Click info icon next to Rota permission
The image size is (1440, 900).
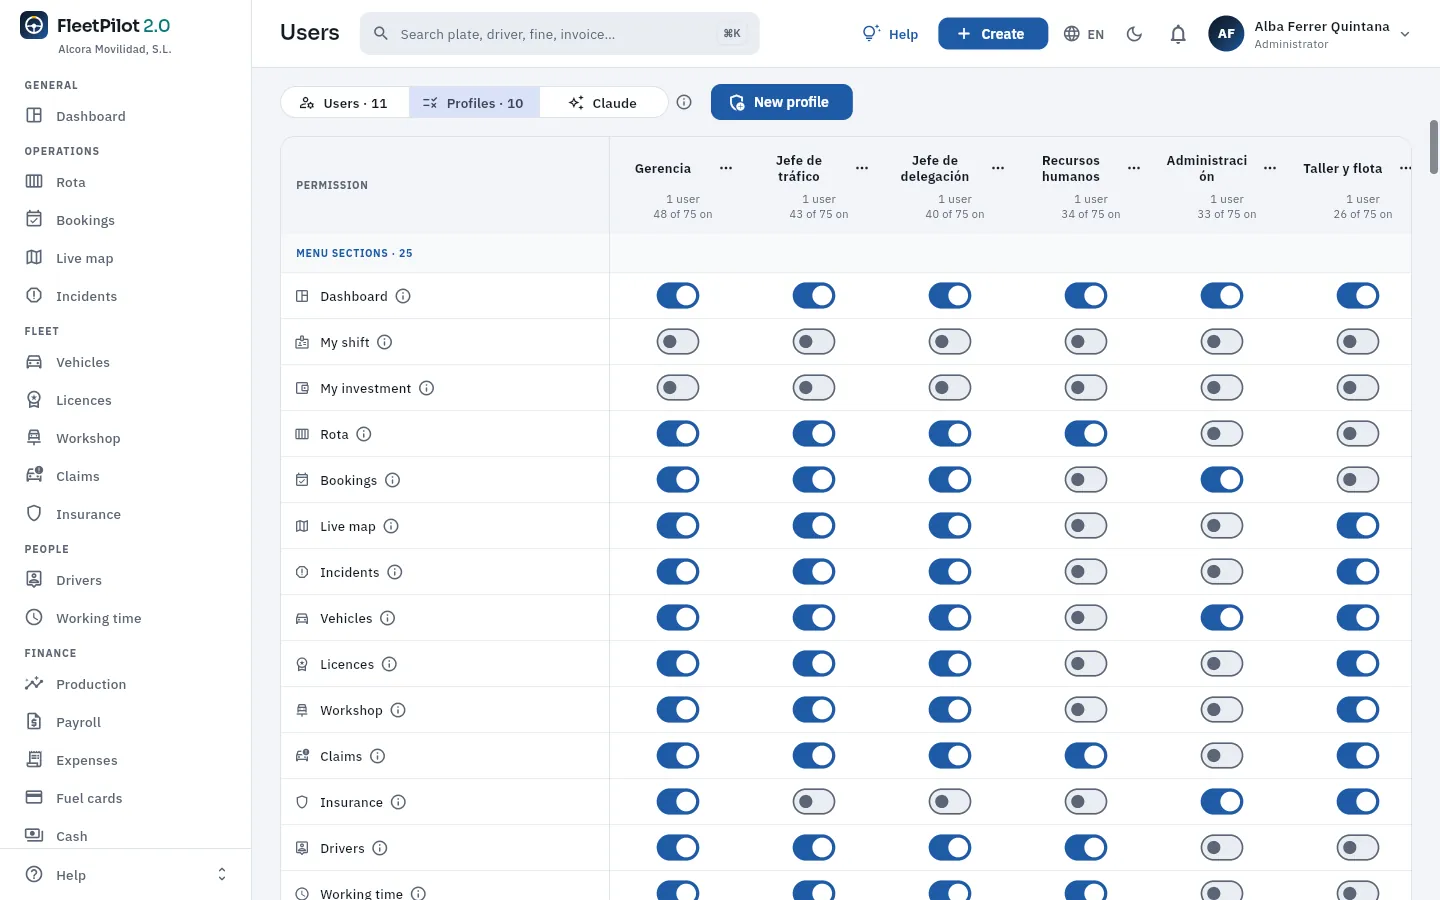click(x=364, y=434)
